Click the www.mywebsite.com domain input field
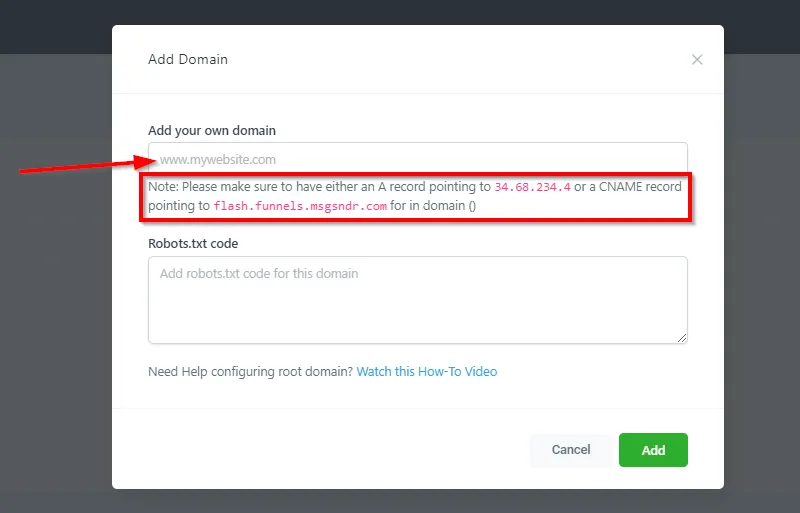800x513 pixels. click(420, 159)
